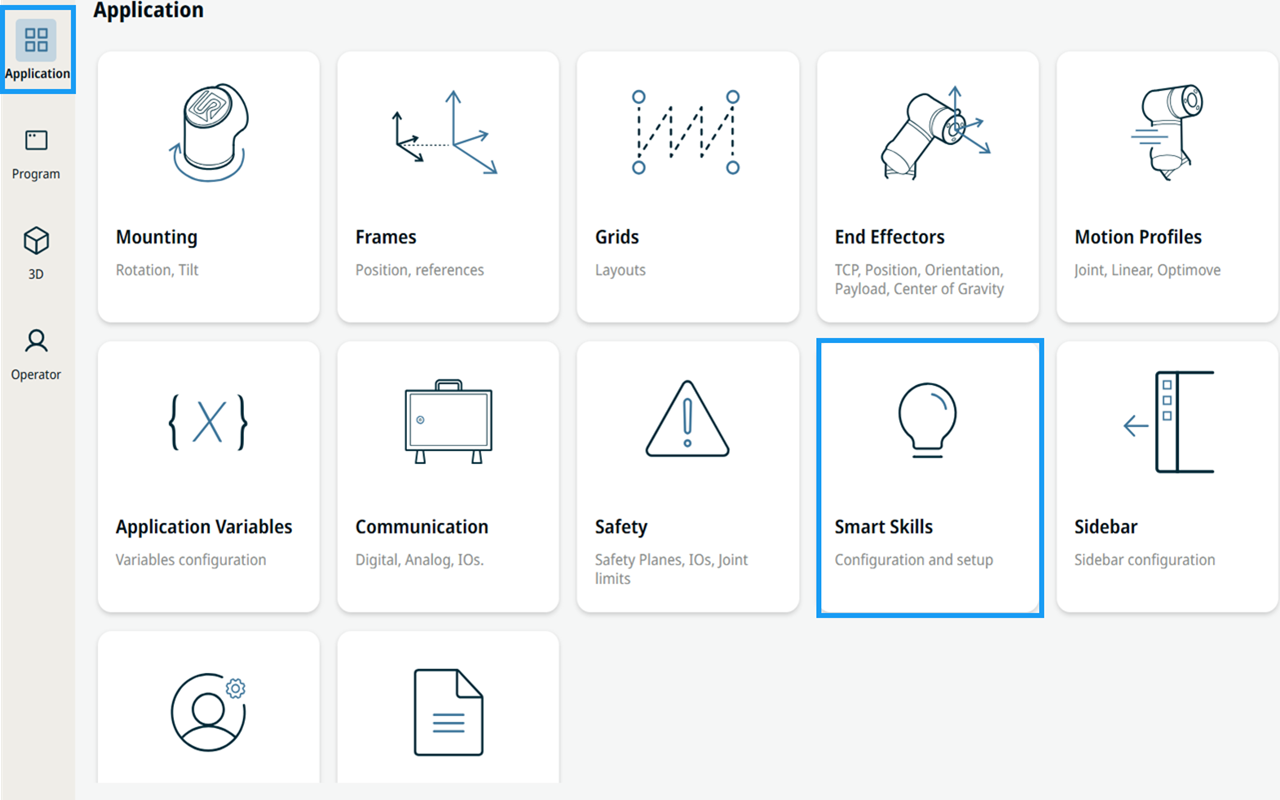Screen dimensions: 1280x800
Task: Open the document file icon tile
Action: click(x=449, y=712)
